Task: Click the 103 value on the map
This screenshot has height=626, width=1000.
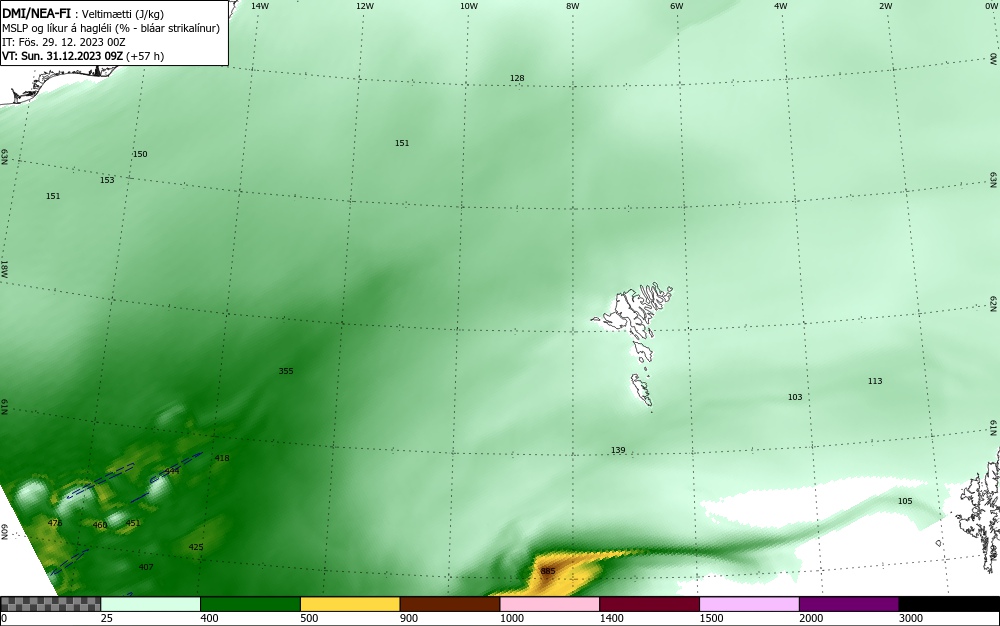Action: (x=795, y=397)
